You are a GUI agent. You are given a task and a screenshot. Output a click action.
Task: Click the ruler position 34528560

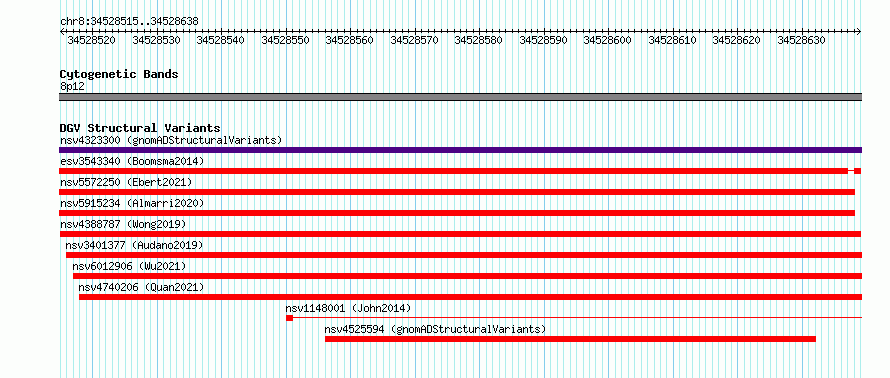click(x=350, y=40)
